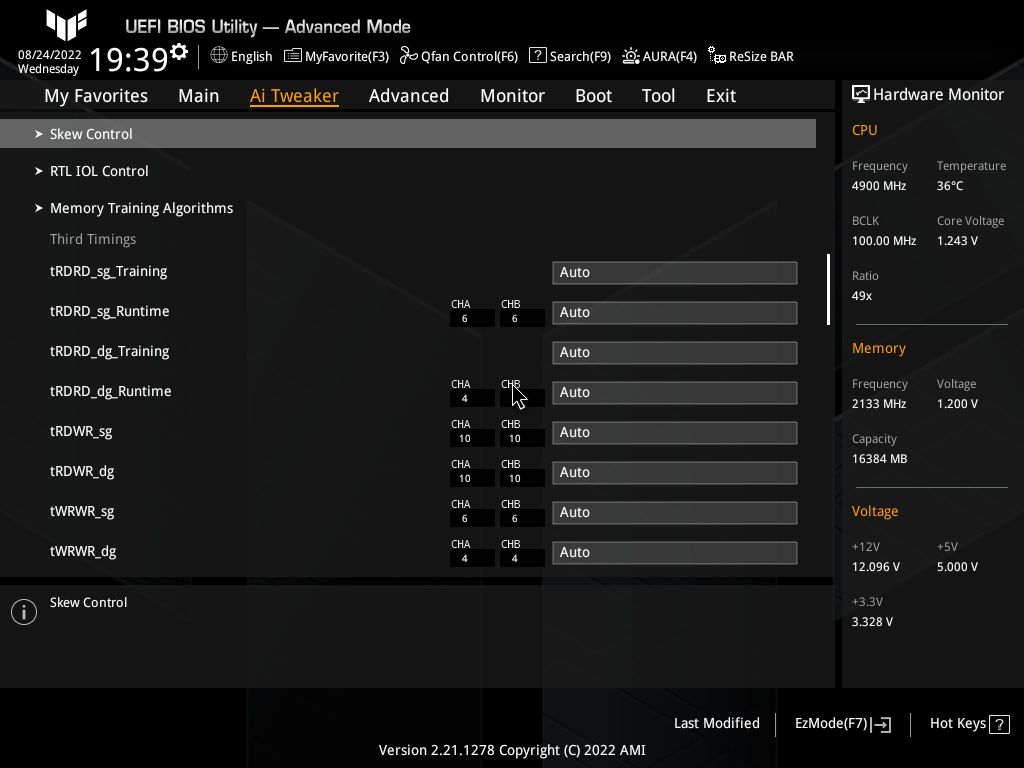Click the TUF logo icon
Image resolution: width=1024 pixels, height=768 pixels.
pyautogui.click(x=67, y=25)
